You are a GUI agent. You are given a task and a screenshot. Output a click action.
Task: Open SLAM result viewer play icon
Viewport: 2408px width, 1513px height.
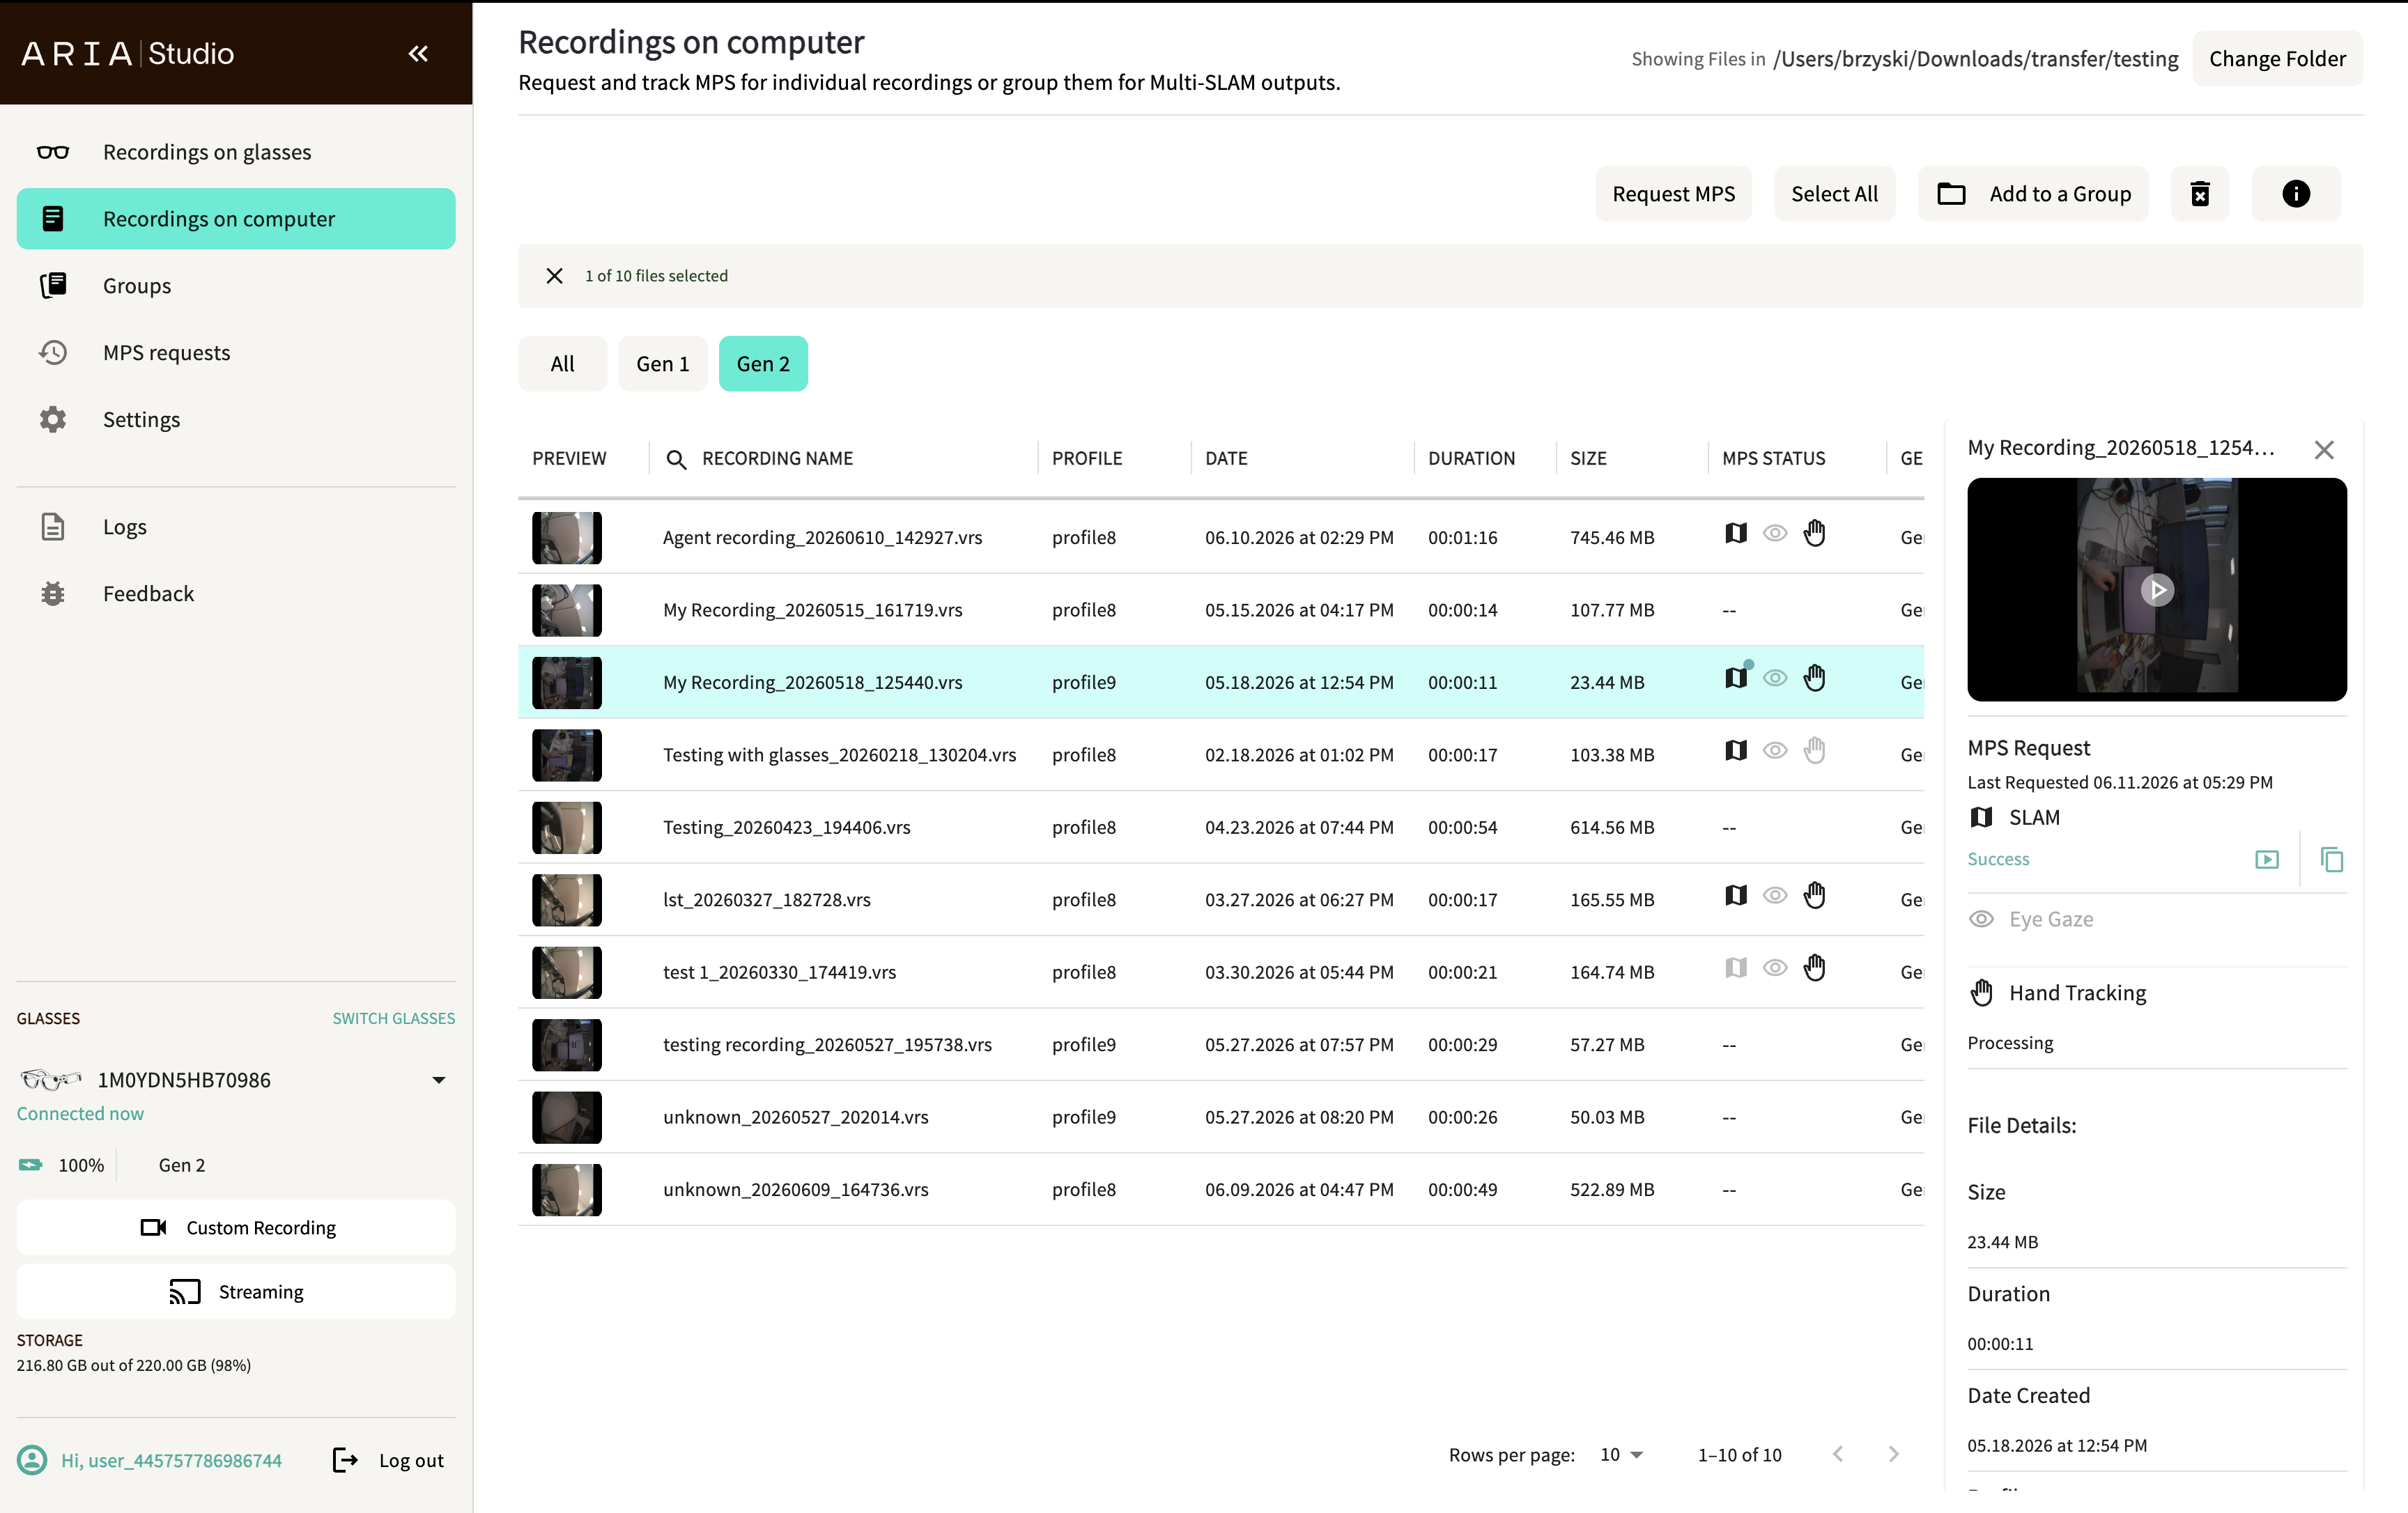pyautogui.click(x=2267, y=860)
